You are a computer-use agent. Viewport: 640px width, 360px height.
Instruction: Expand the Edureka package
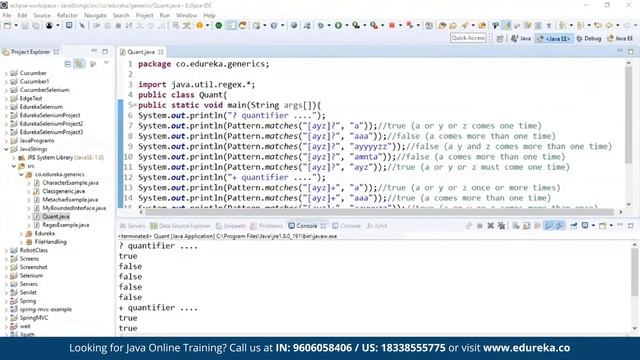point(21,233)
